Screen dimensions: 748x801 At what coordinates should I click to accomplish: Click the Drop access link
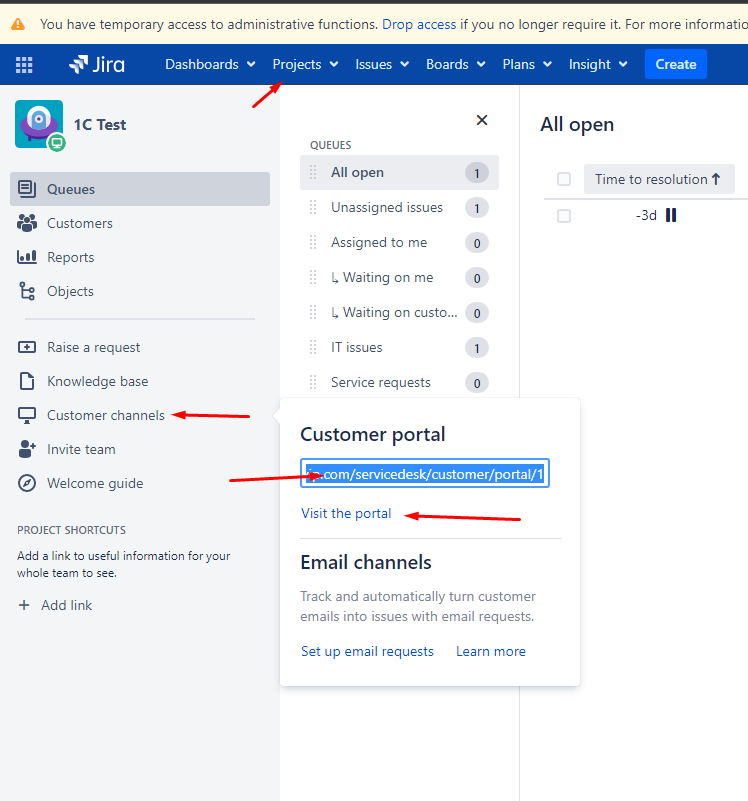coord(419,24)
